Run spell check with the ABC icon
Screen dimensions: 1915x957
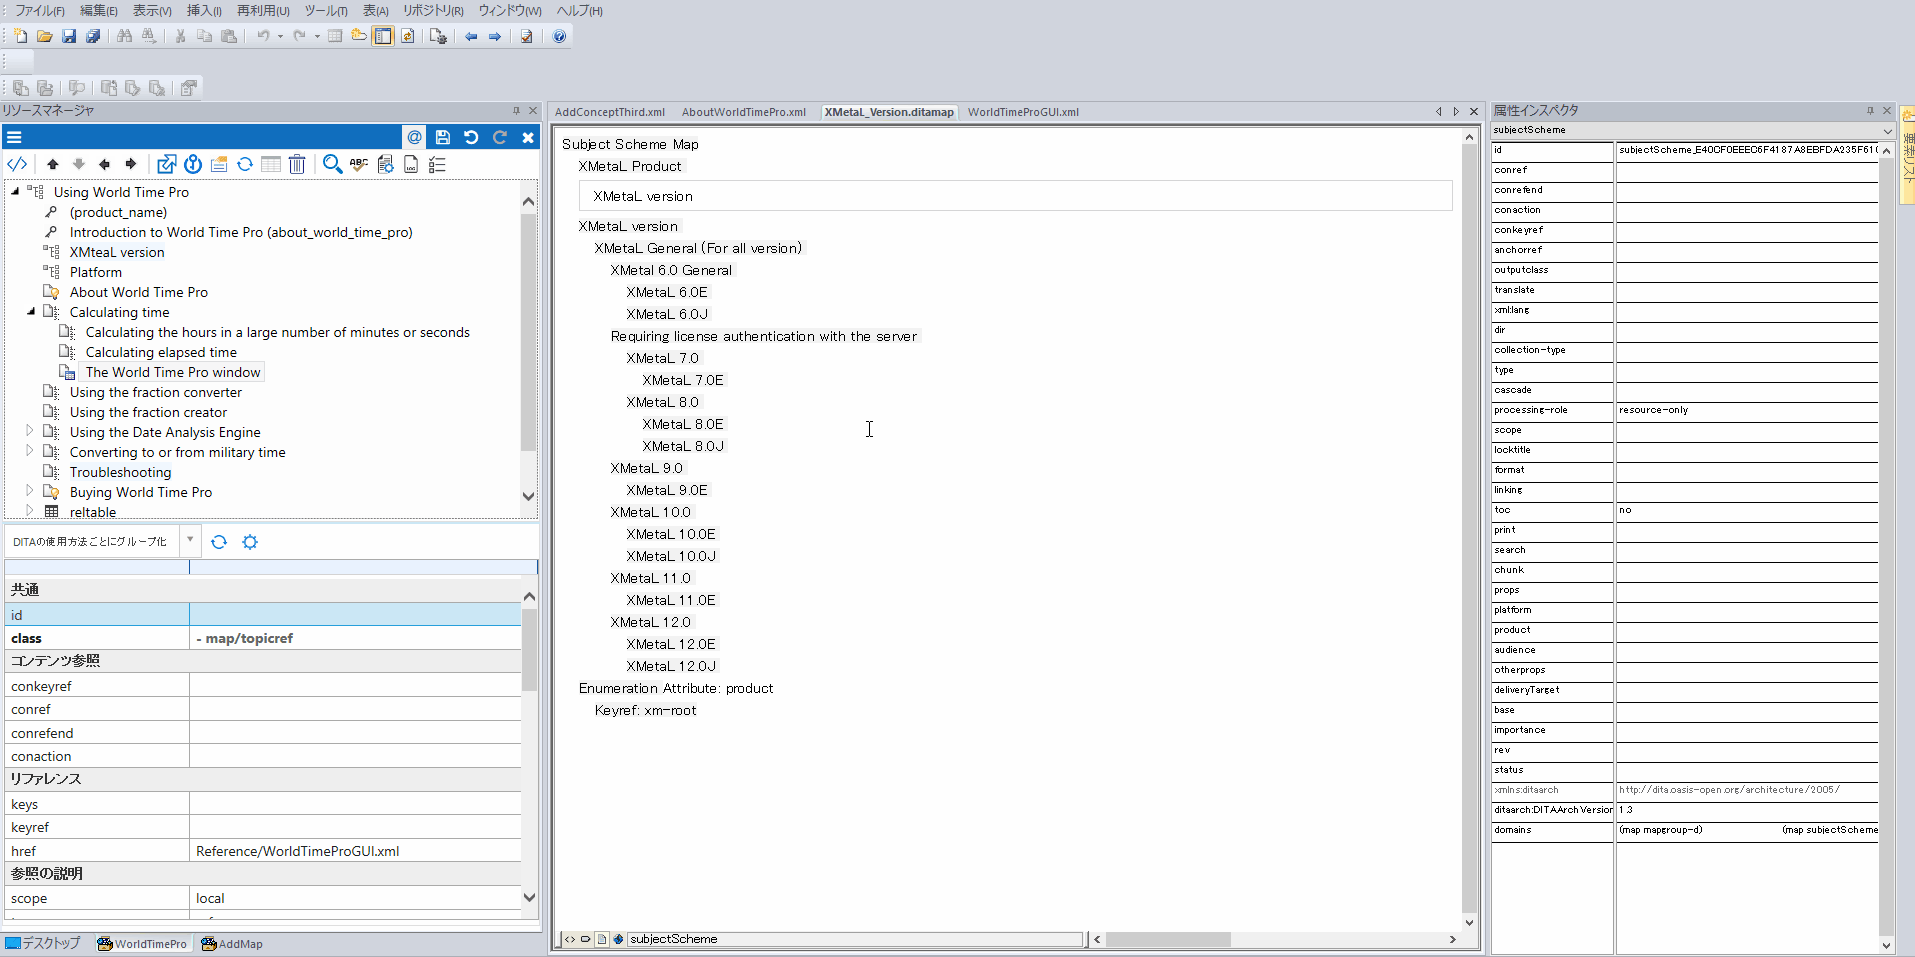tap(359, 164)
